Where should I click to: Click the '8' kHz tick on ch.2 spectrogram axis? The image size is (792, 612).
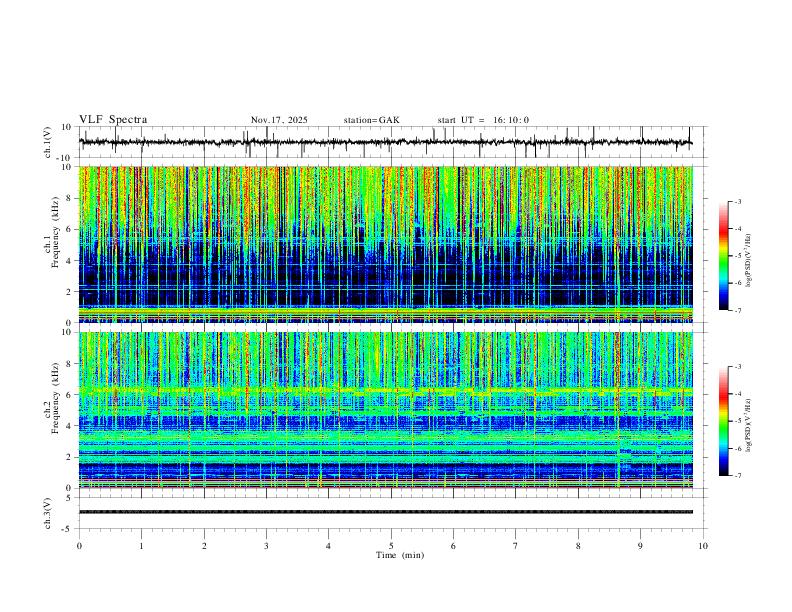pos(69,364)
